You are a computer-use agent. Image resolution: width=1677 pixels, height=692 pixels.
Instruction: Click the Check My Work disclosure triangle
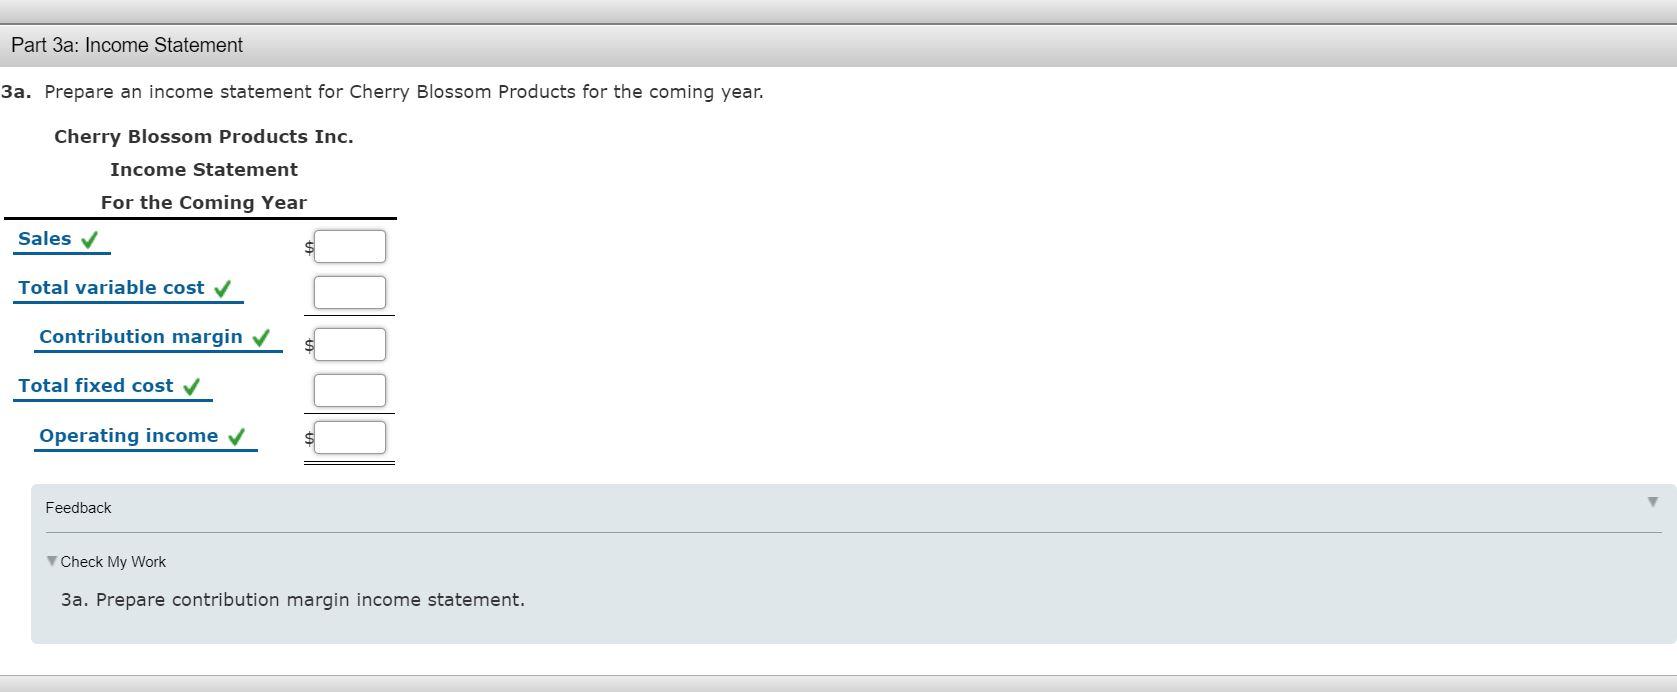52,561
